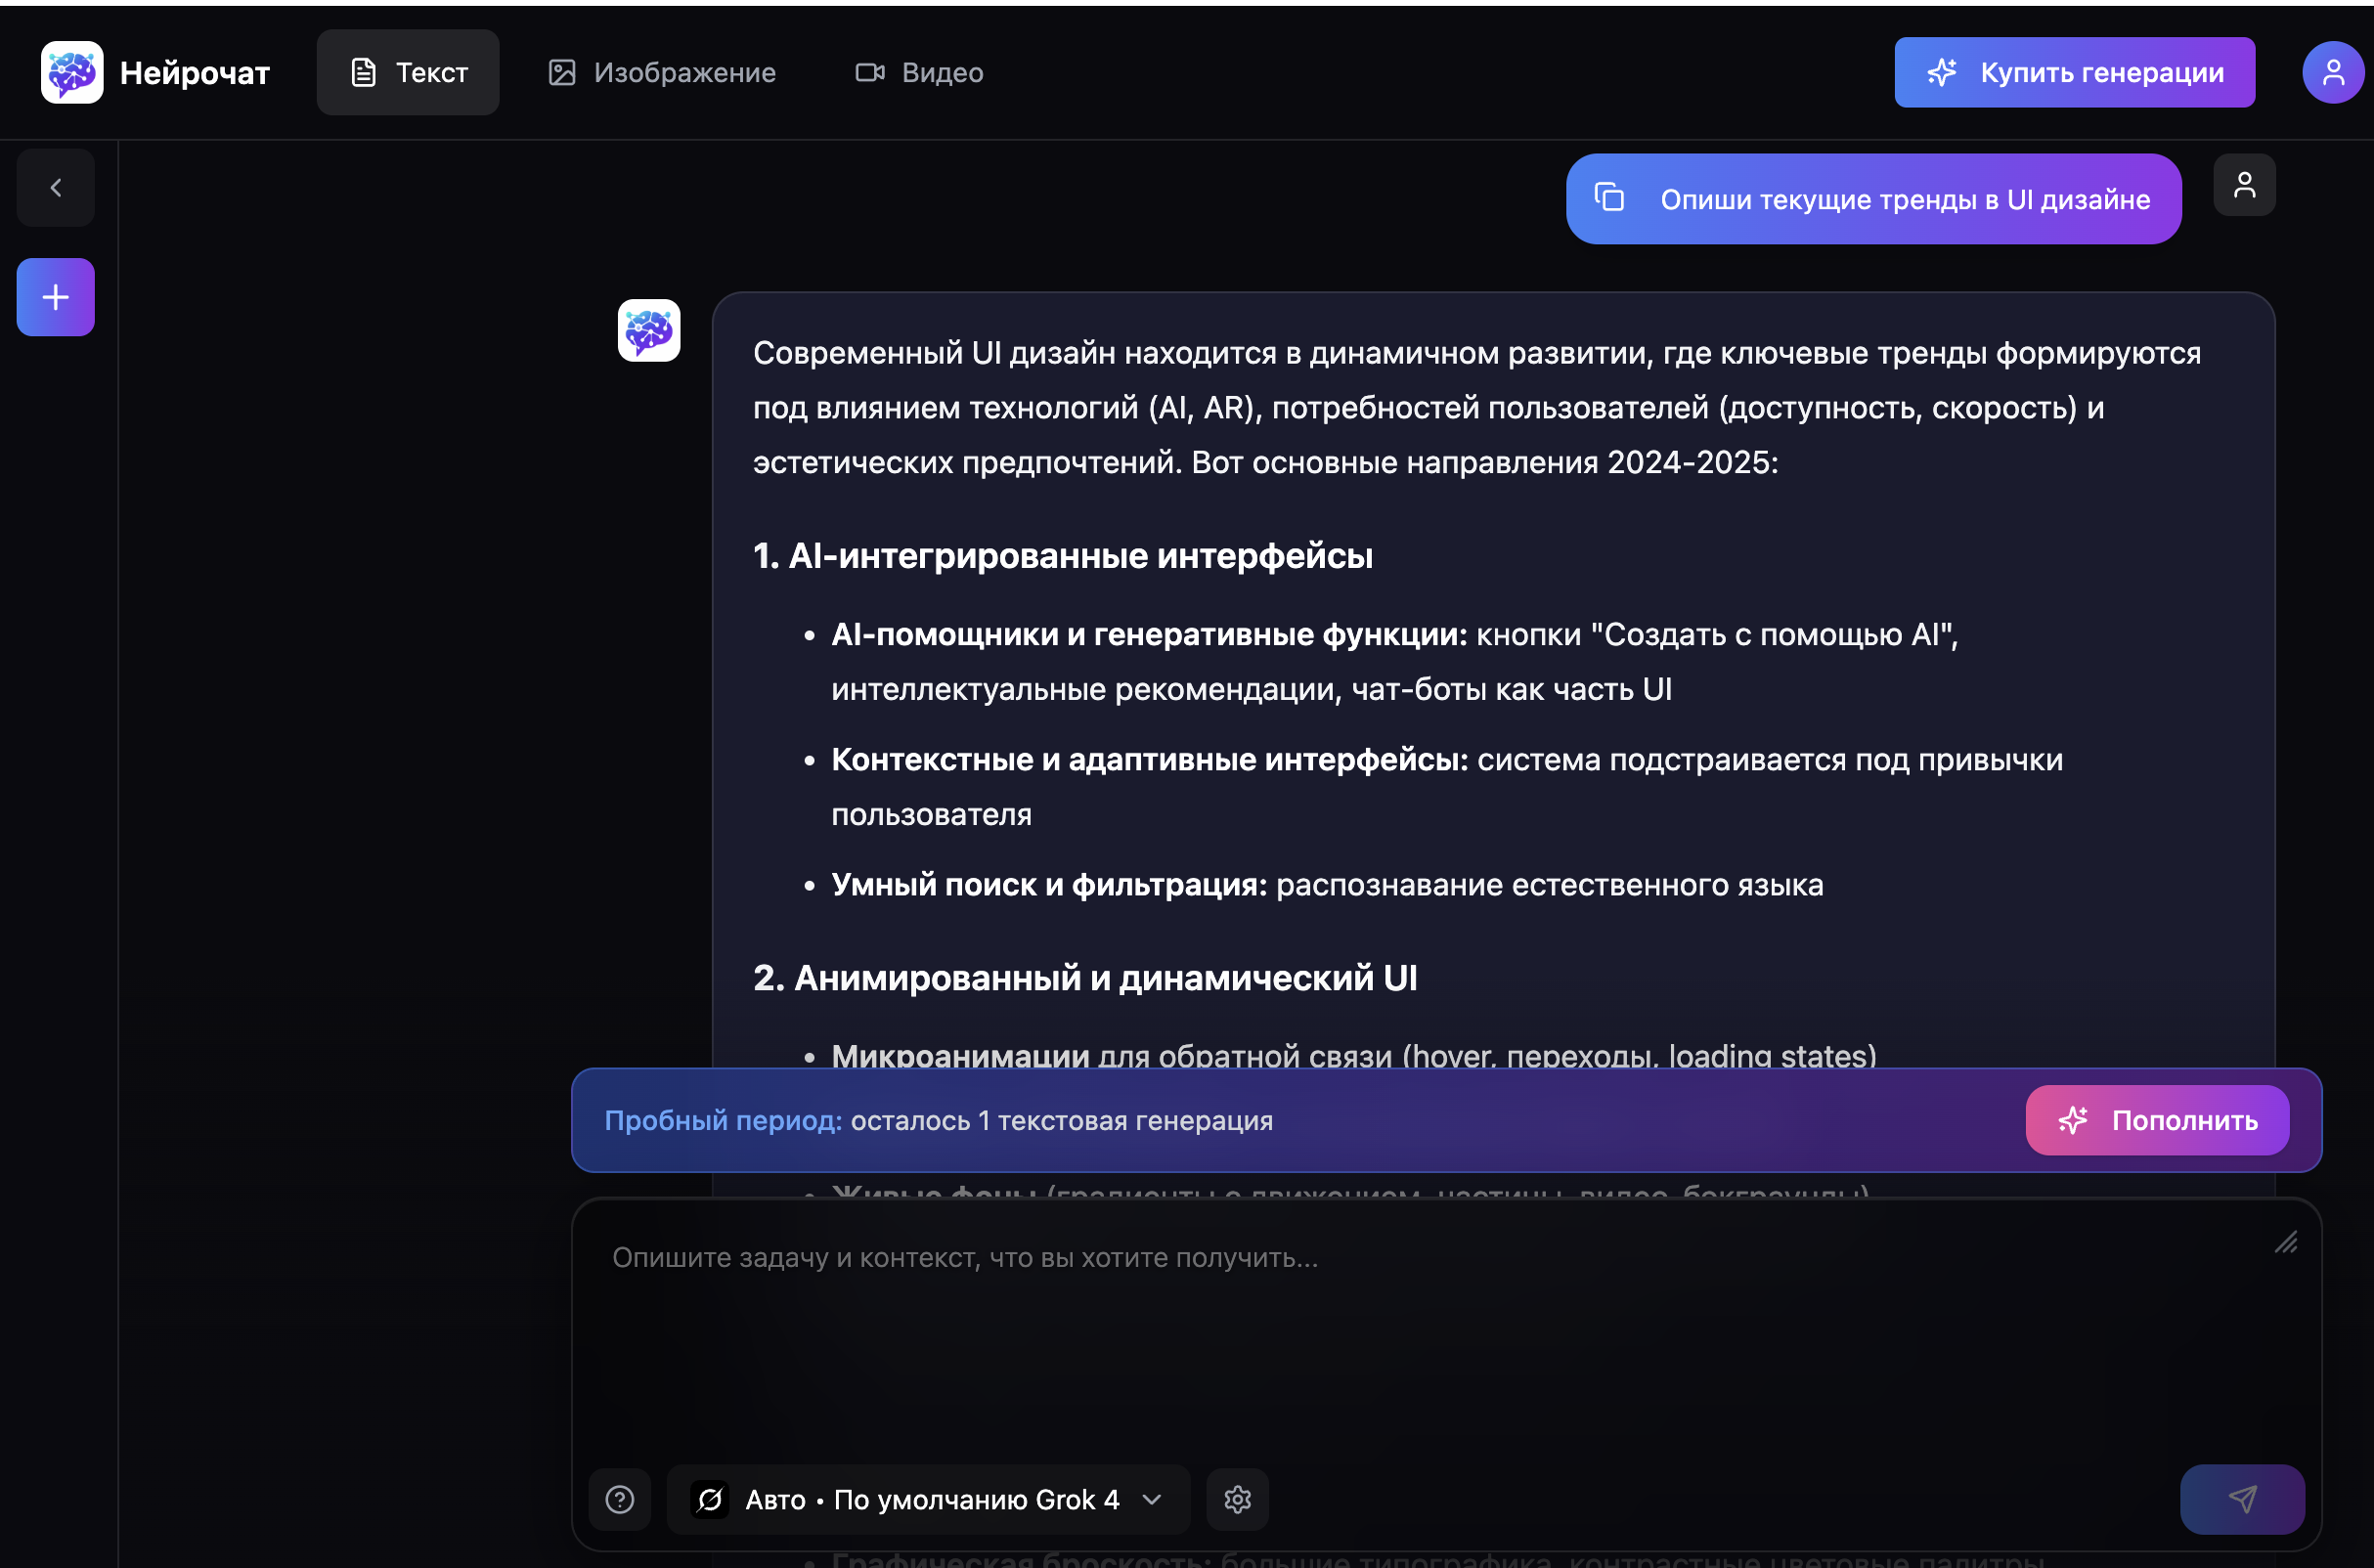Open the Grok 4 model selector dropdown
2374x1568 pixels.
pos(927,1499)
